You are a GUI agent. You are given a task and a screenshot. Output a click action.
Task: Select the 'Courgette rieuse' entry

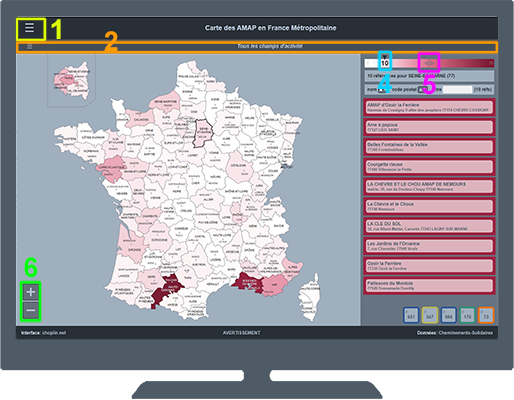tap(429, 167)
